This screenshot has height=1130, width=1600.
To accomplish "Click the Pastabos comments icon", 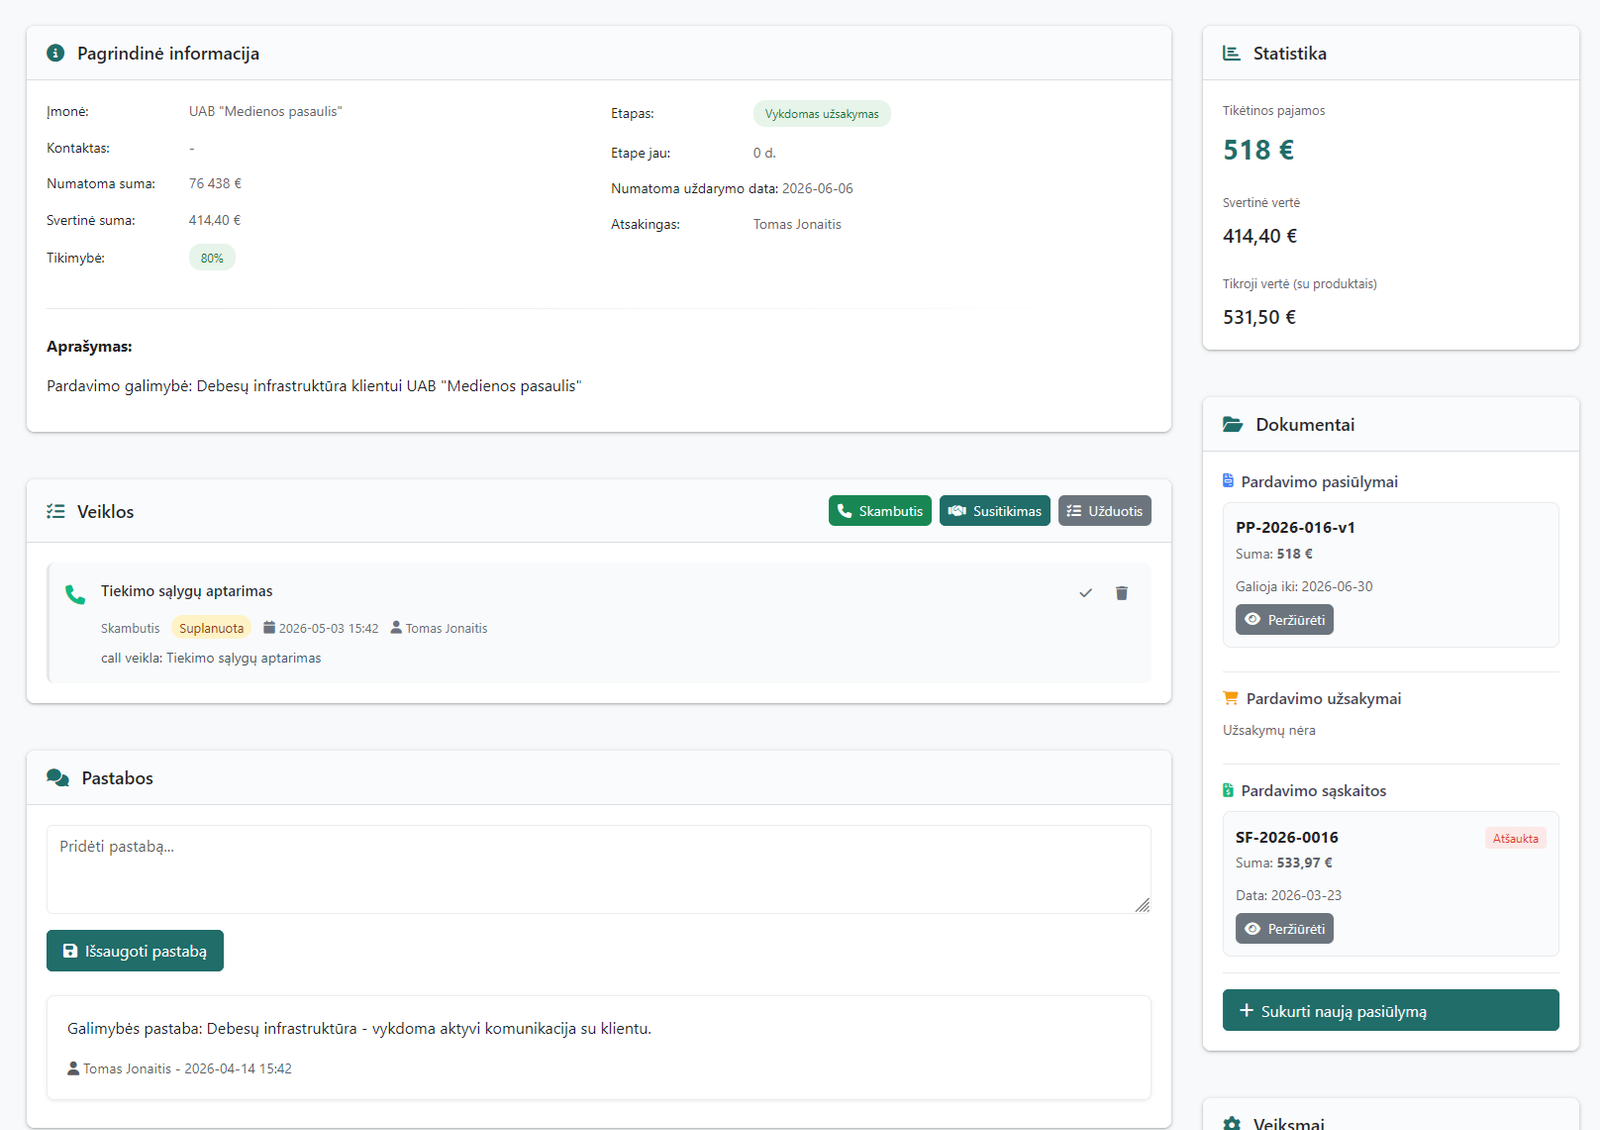I will pyautogui.click(x=58, y=778).
